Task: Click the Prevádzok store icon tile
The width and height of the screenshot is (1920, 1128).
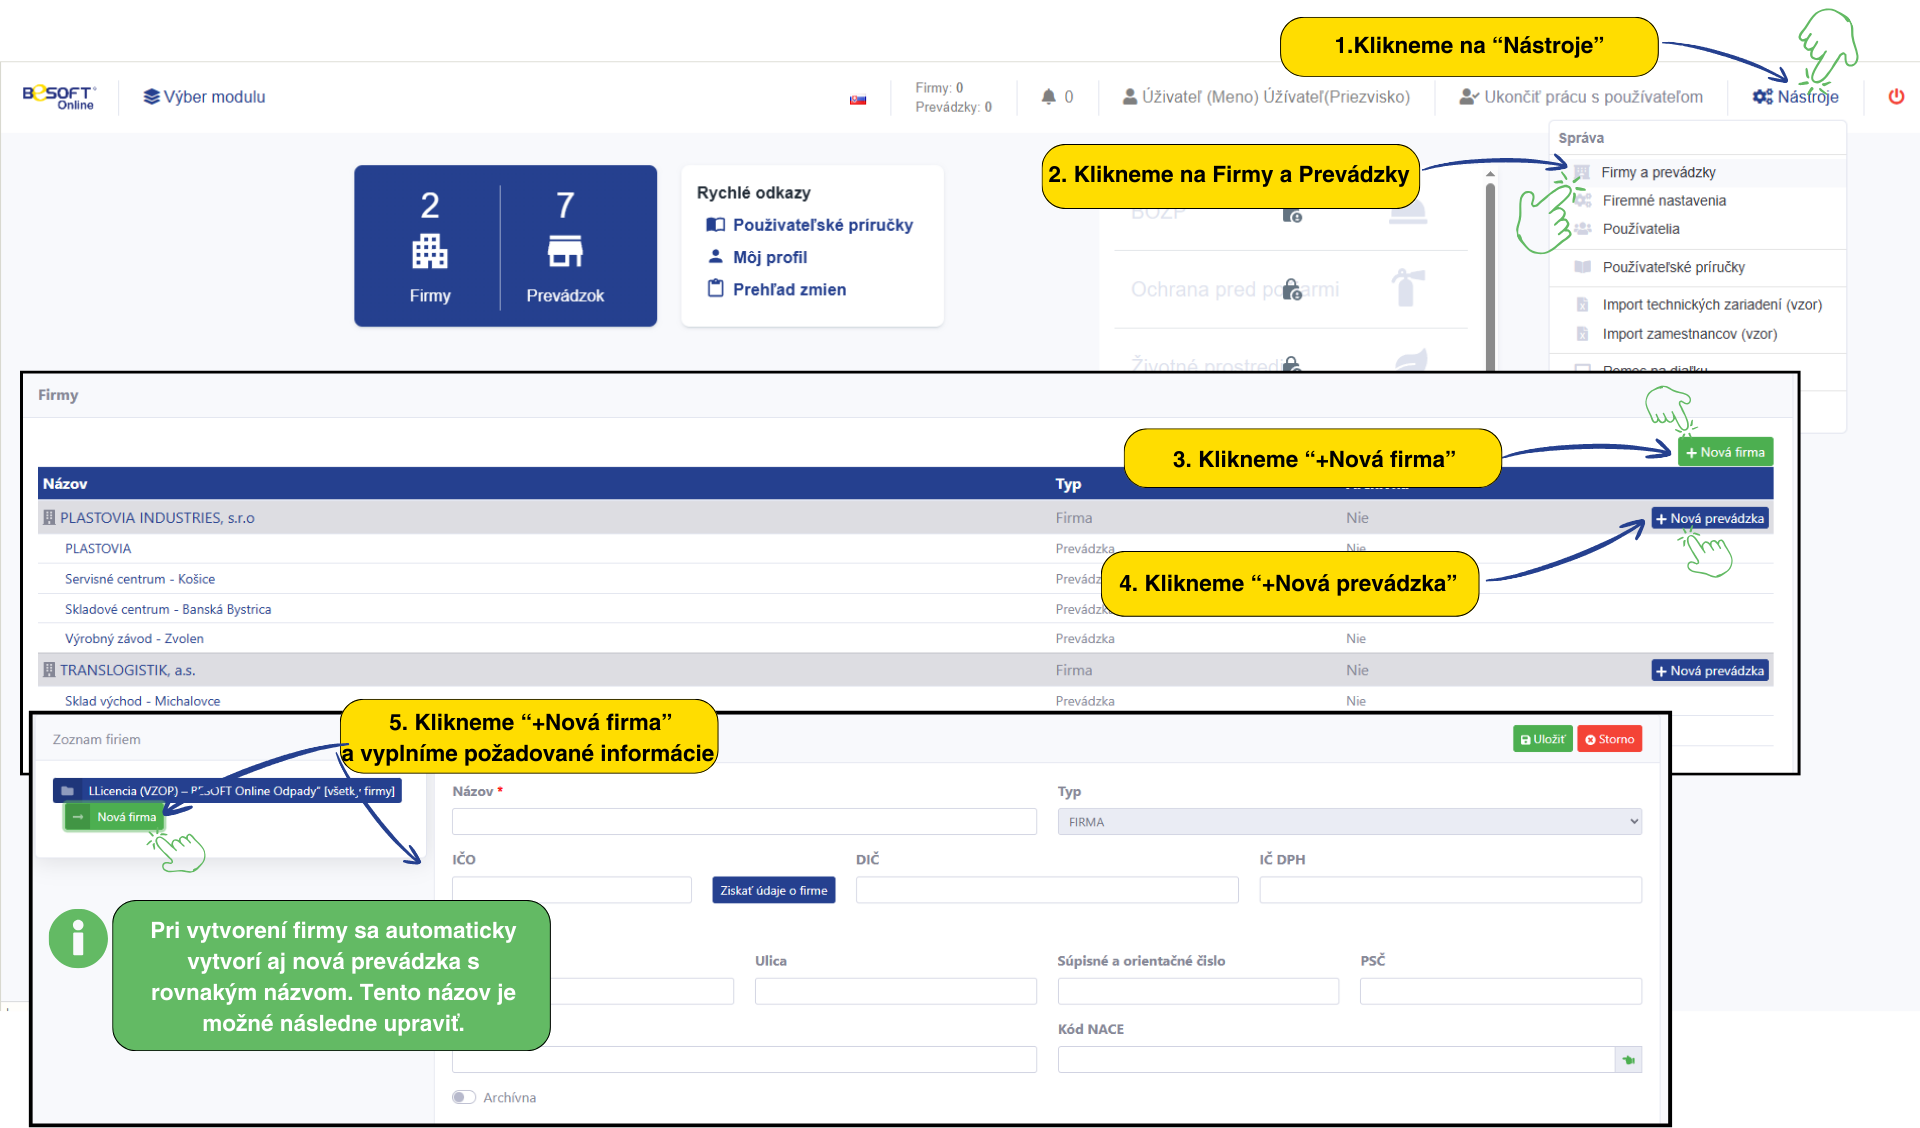Action: pyautogui.click(x=565, y=250)
